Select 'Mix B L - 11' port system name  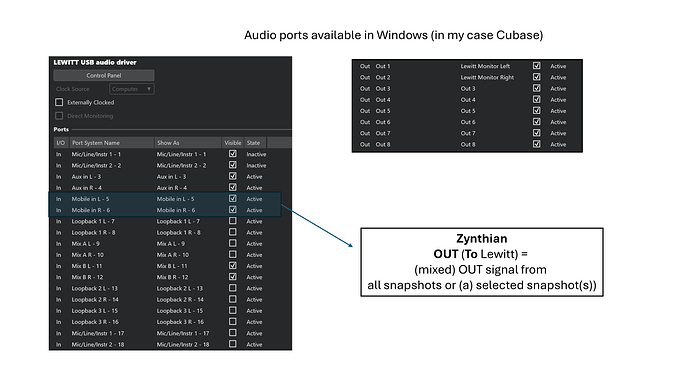87,266
